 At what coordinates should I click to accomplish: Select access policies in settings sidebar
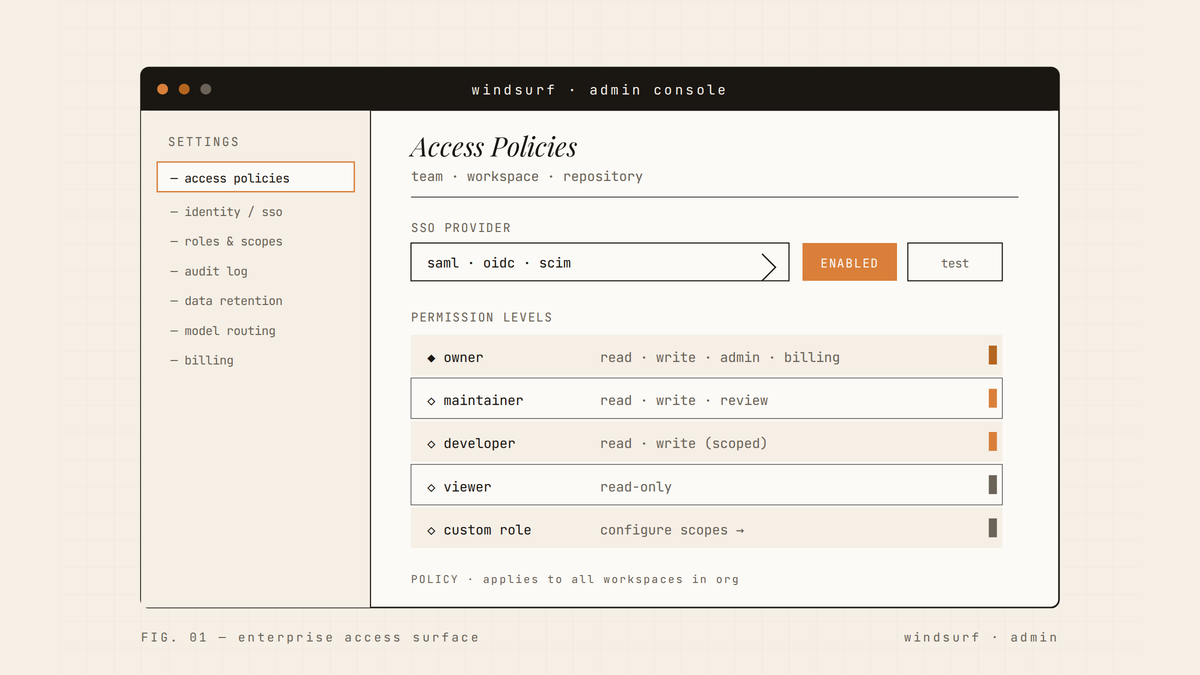point(256,177)
